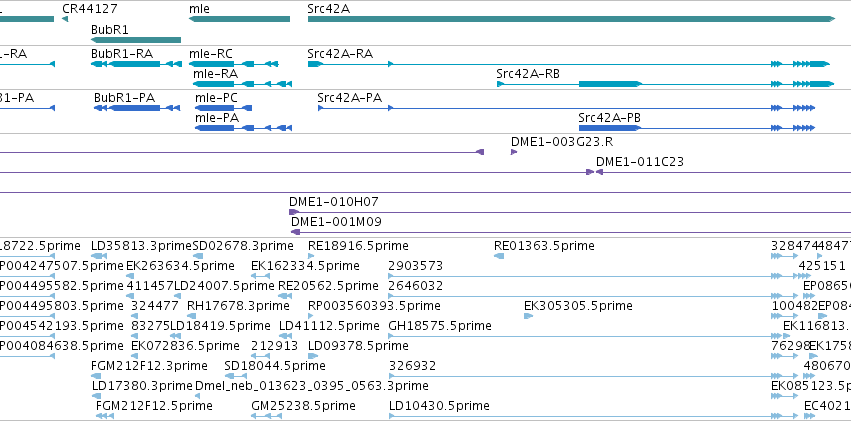Select the mle-RC transcript glyph

233,64
